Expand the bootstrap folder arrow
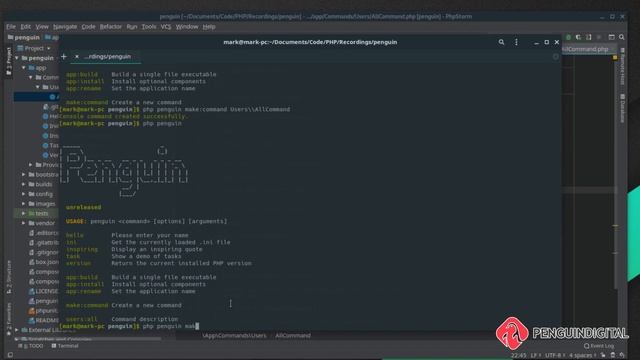This screenshot has width=640, height=360. [x=24, y=175]
